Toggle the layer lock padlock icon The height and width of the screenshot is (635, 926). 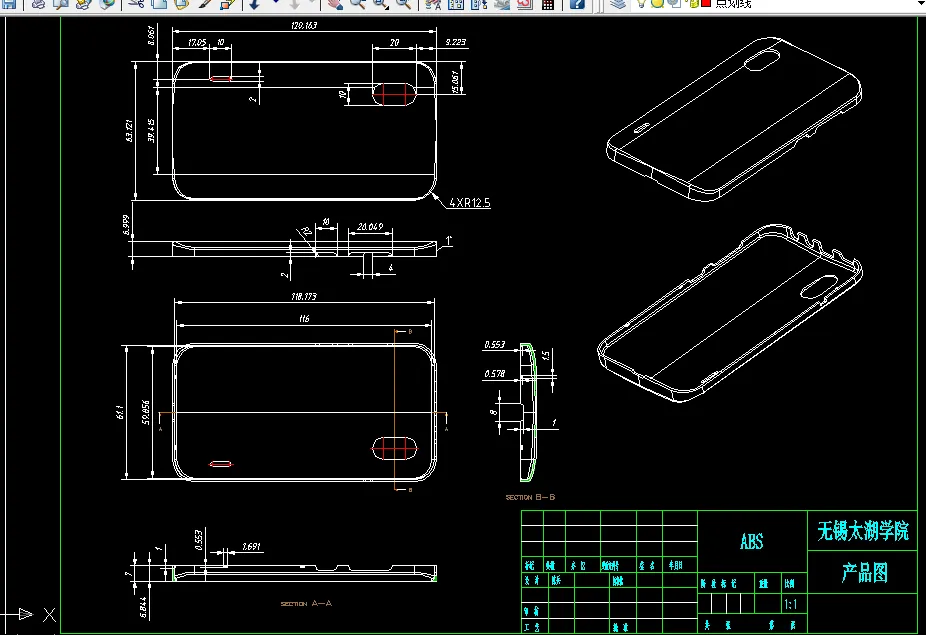tap(692, 4)
